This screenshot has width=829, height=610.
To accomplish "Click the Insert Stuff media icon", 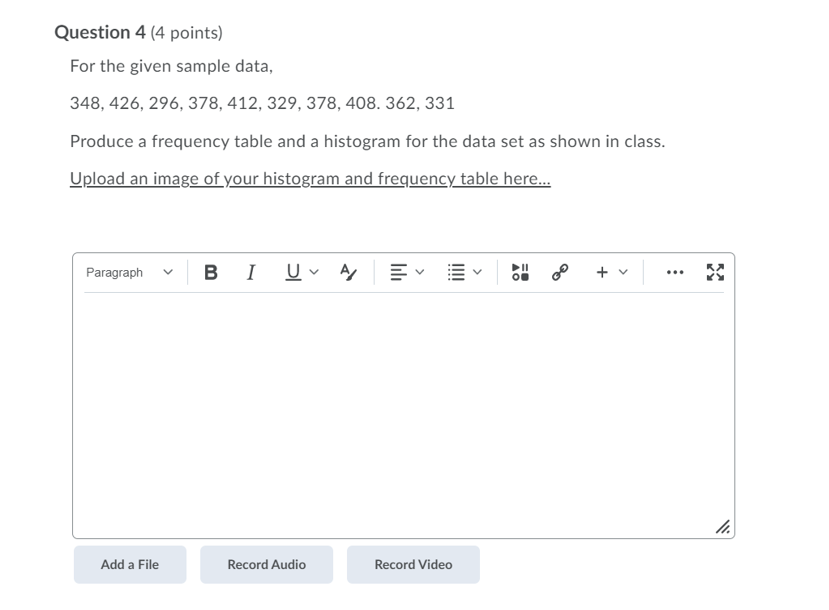I will [519, 271].
